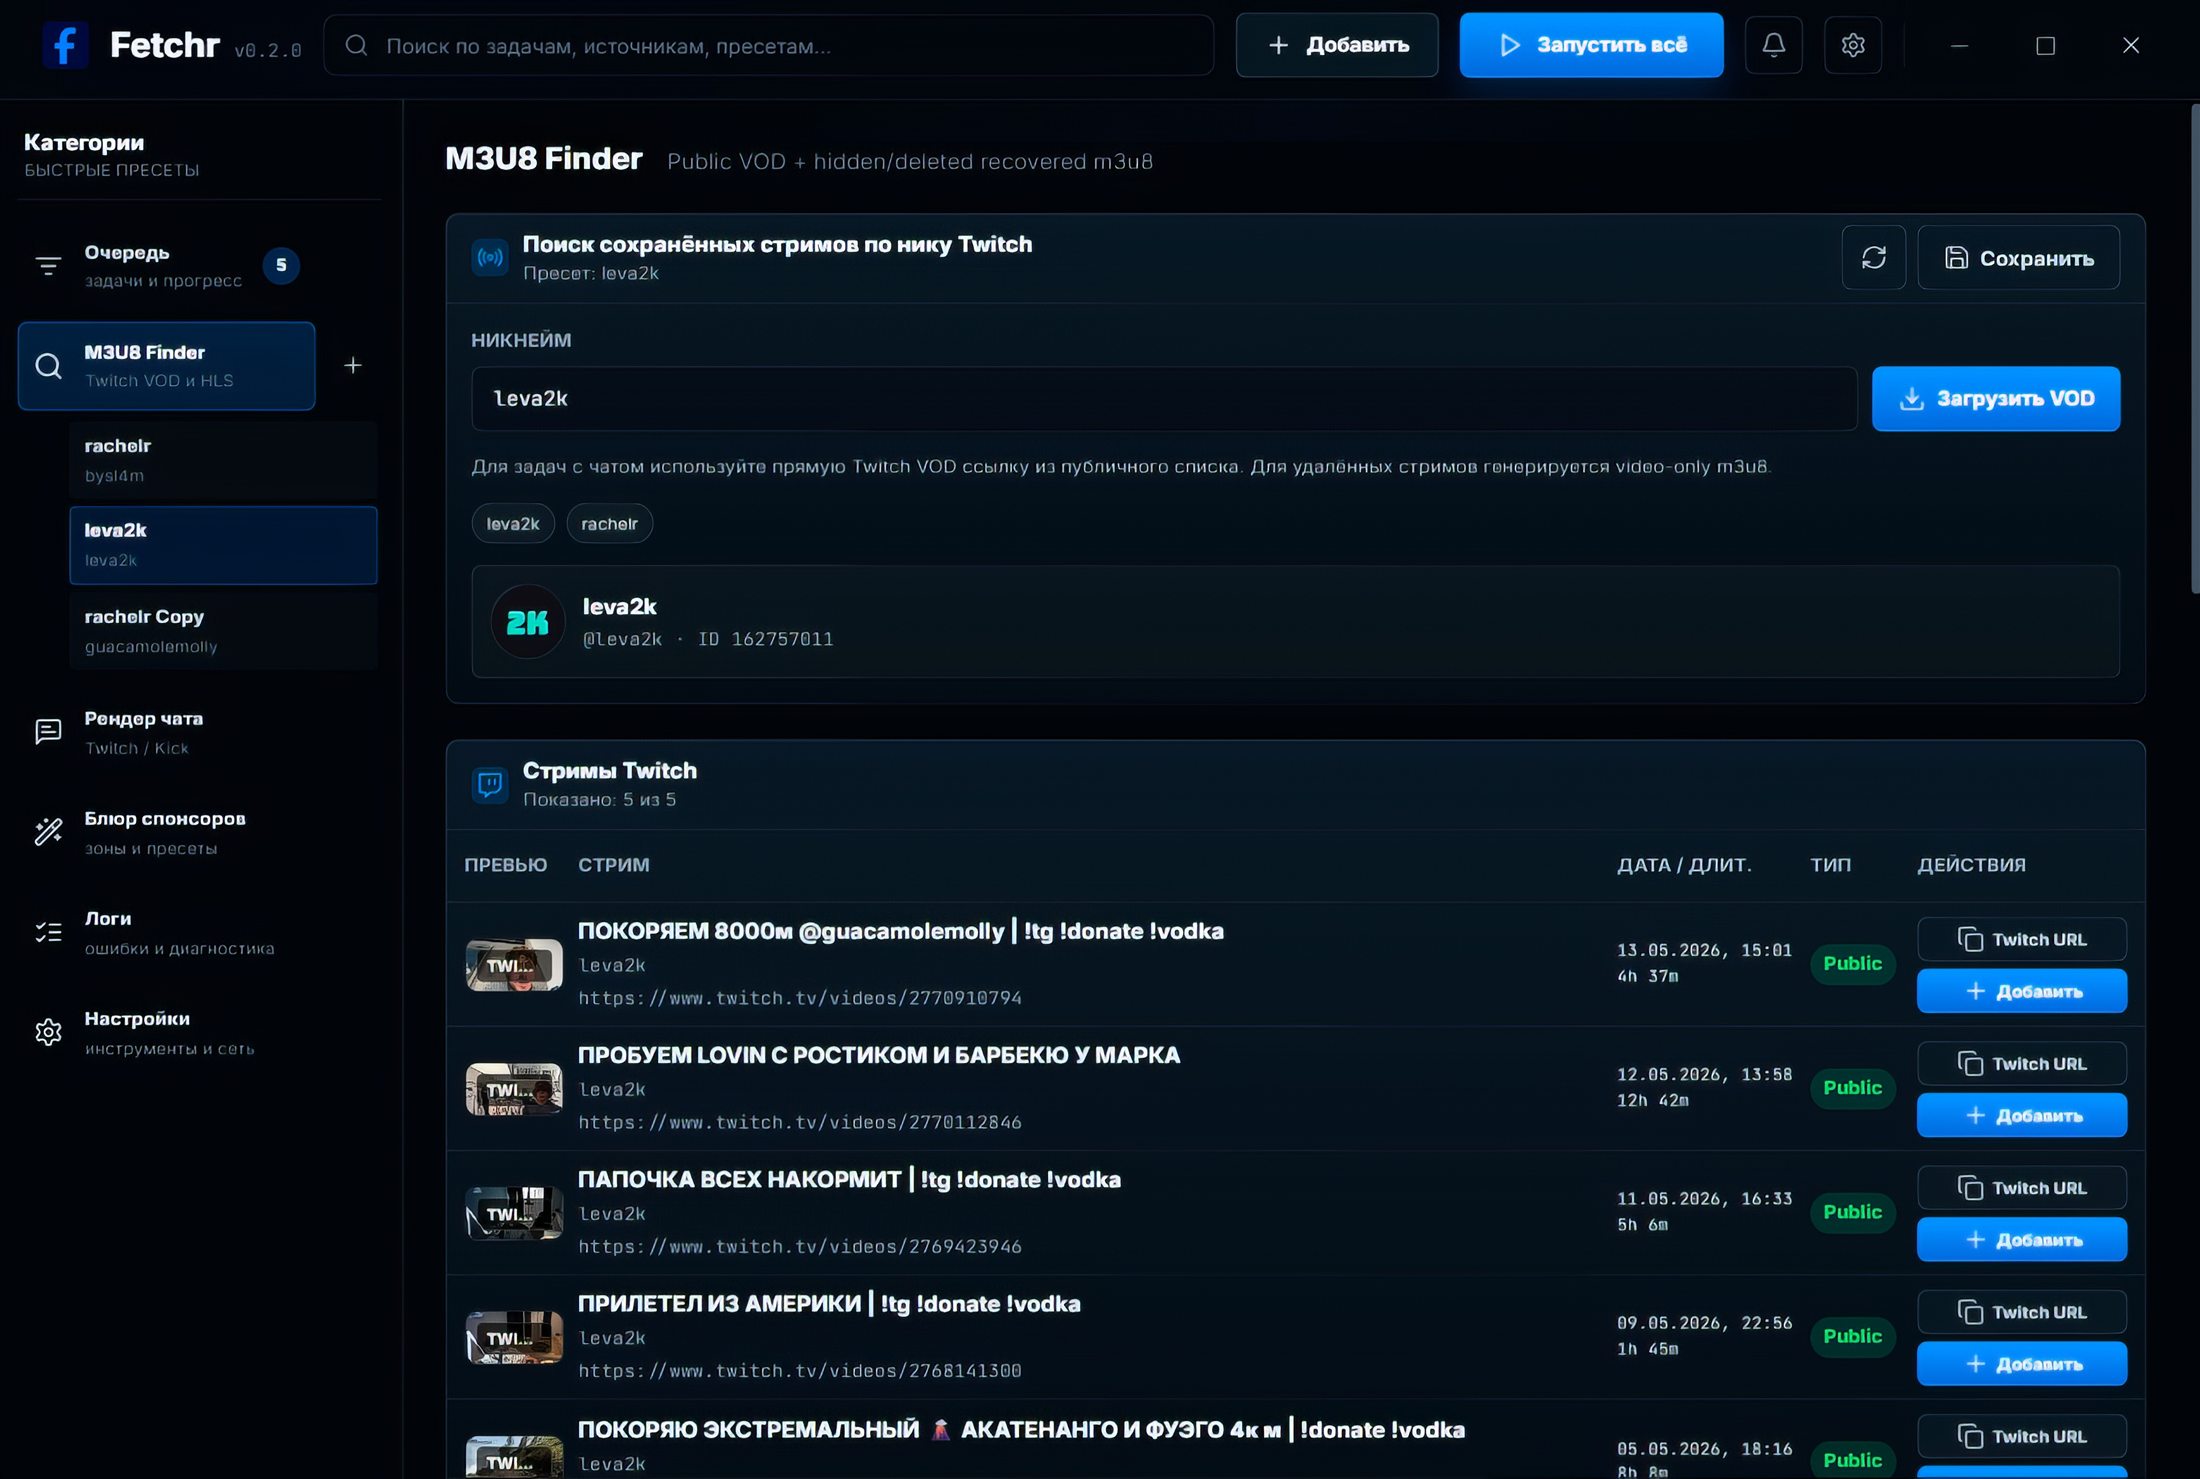Click URL https://www.twitch.tv/videos/2770910794
Viewport: 2200px width, 1479px height.
(800, 998)
